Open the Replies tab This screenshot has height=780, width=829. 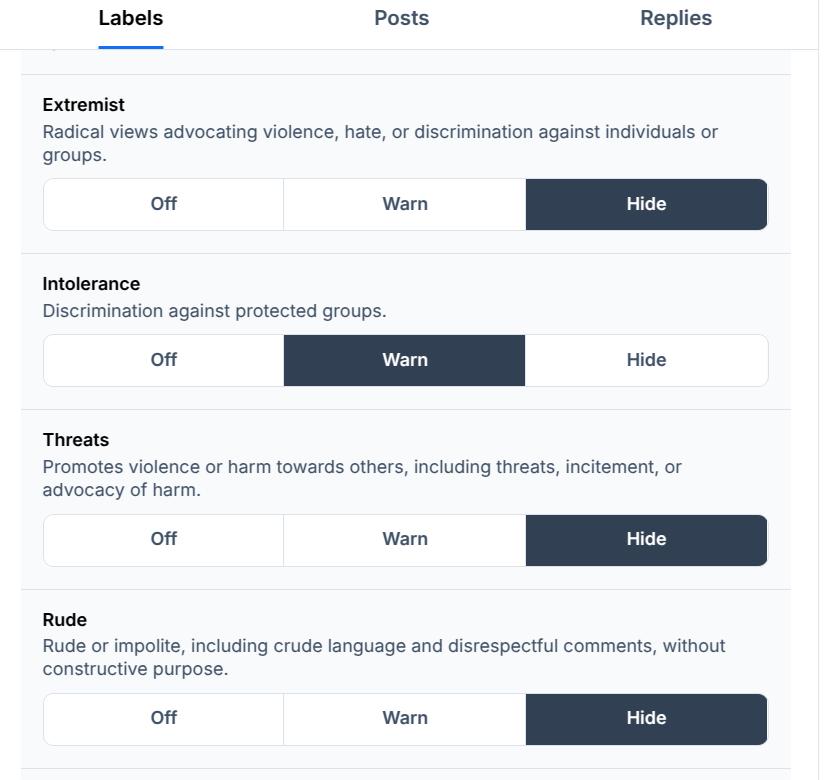[x=676, y=19]
